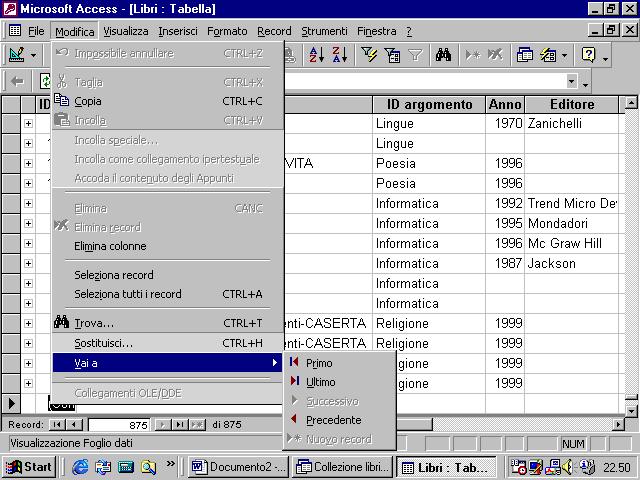Open the Visualizza menu
The height and width of the screenshot is (480, 640).
click(x=126, y=31)
